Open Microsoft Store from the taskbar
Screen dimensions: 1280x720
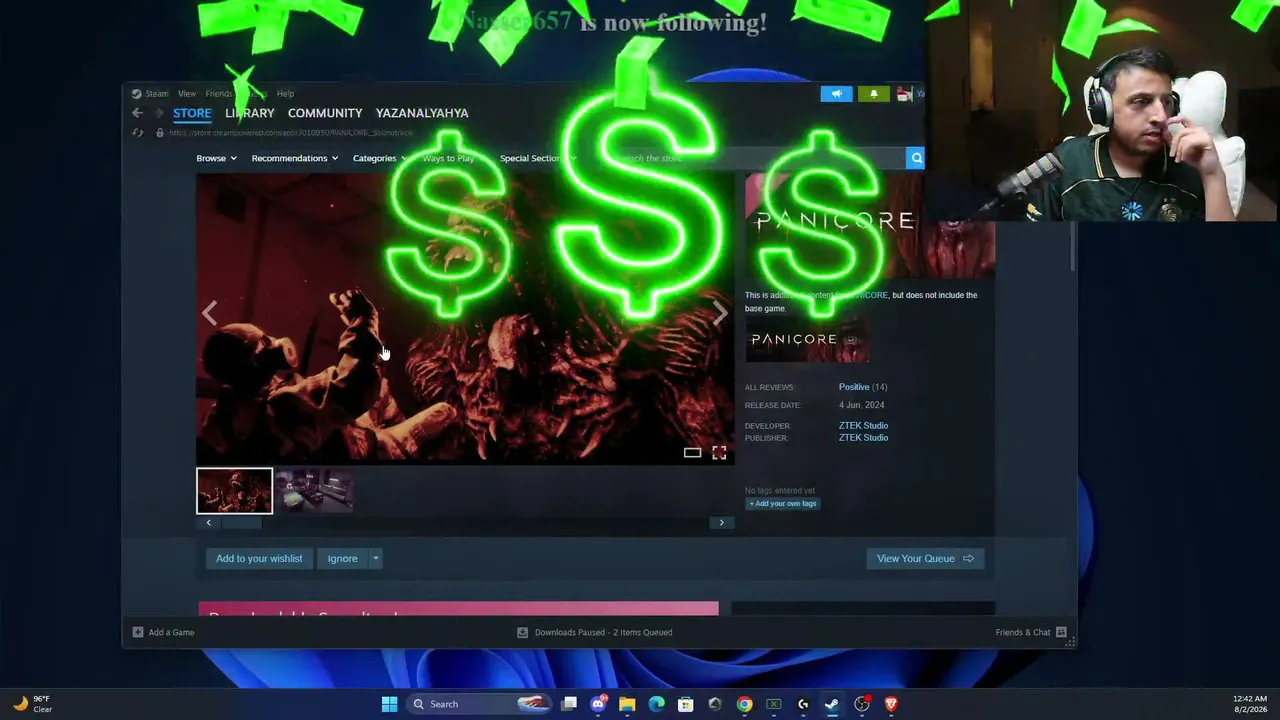(x=685, y=704)
